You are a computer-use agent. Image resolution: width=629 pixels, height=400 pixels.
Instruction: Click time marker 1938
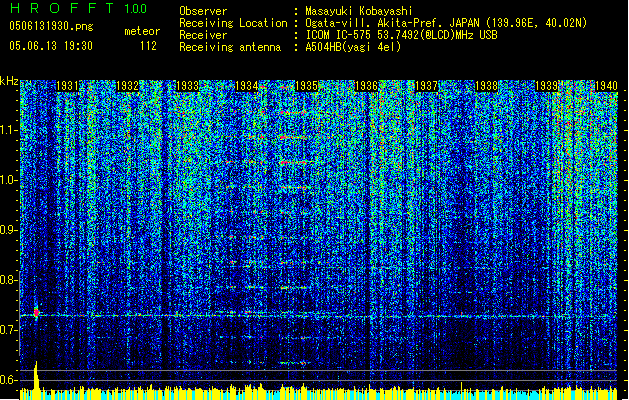[x=486, y=86]
